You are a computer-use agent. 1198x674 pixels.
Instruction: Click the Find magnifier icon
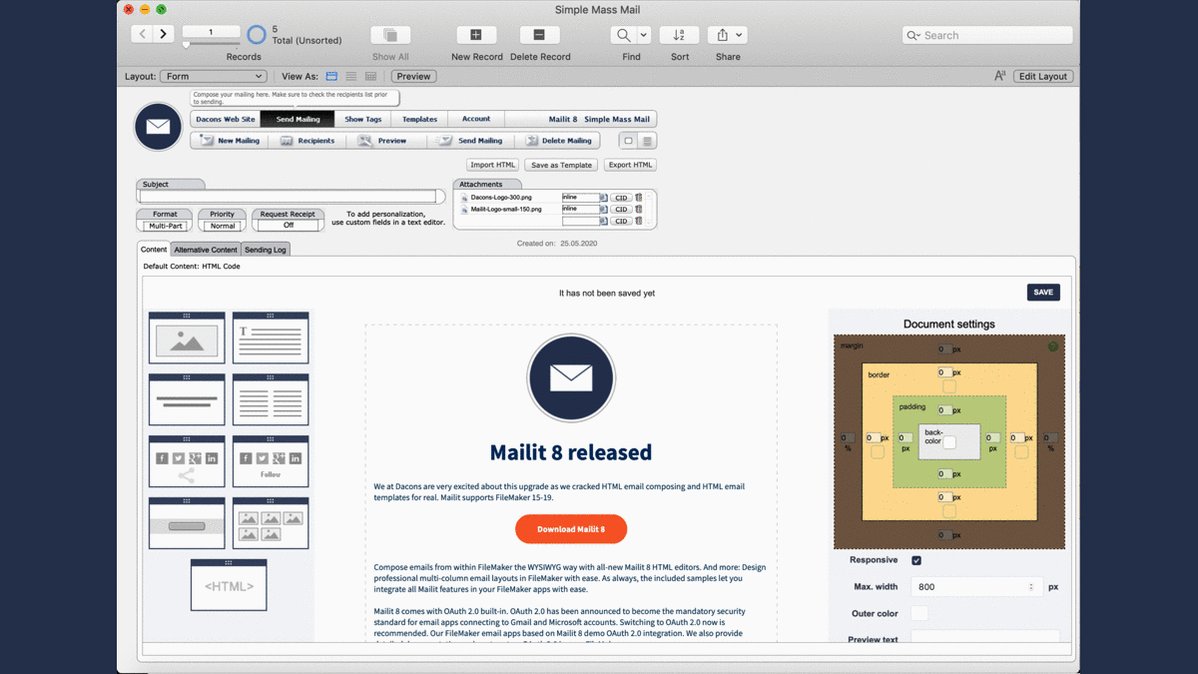(623, 35)
